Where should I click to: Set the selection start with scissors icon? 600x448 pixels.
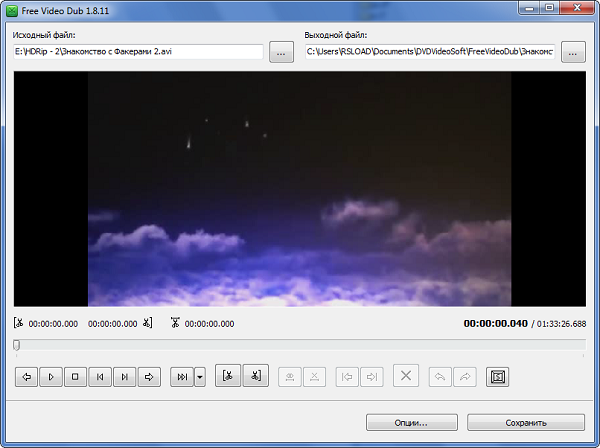coord(228,375)
